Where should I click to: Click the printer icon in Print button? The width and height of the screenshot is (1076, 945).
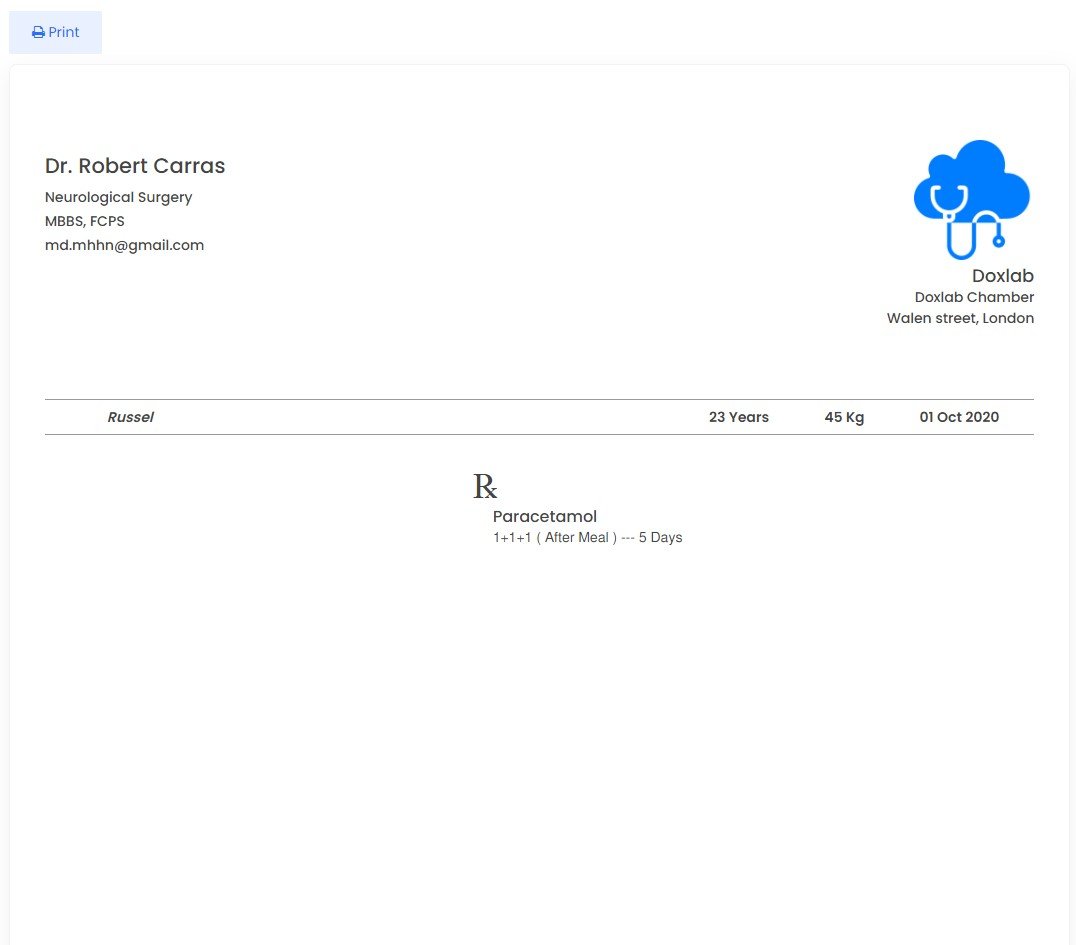click(38, 32)
